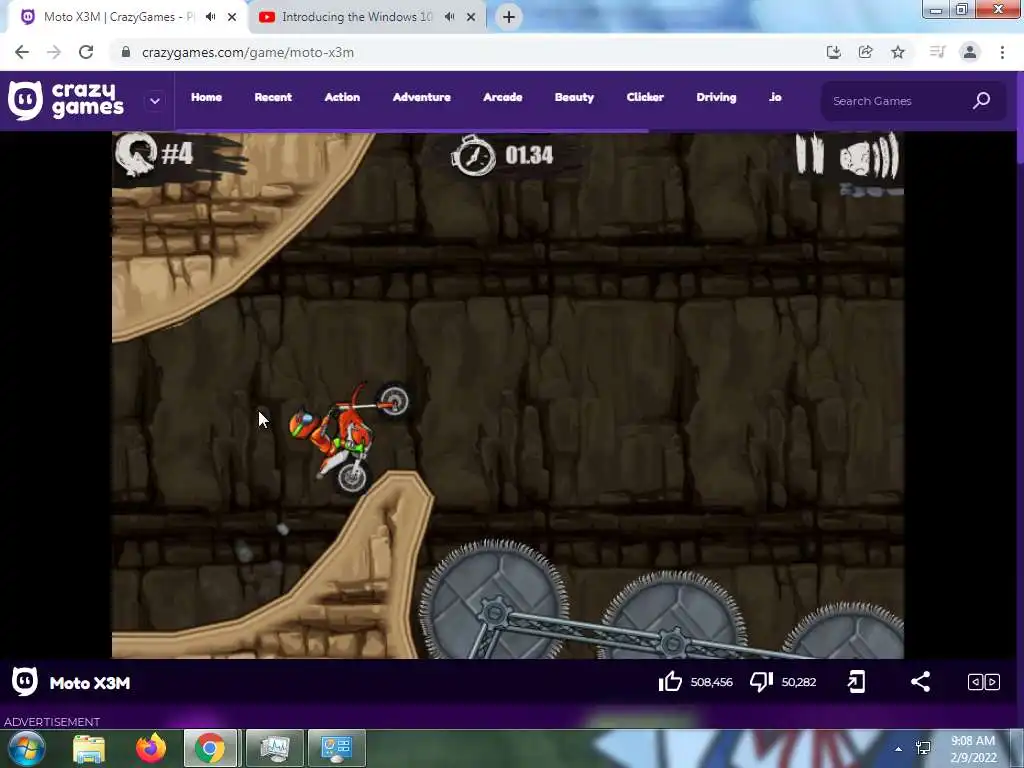Open Firefox from taskbar
This screenshot has width=1024, height=768.
[x=151, y=748]
